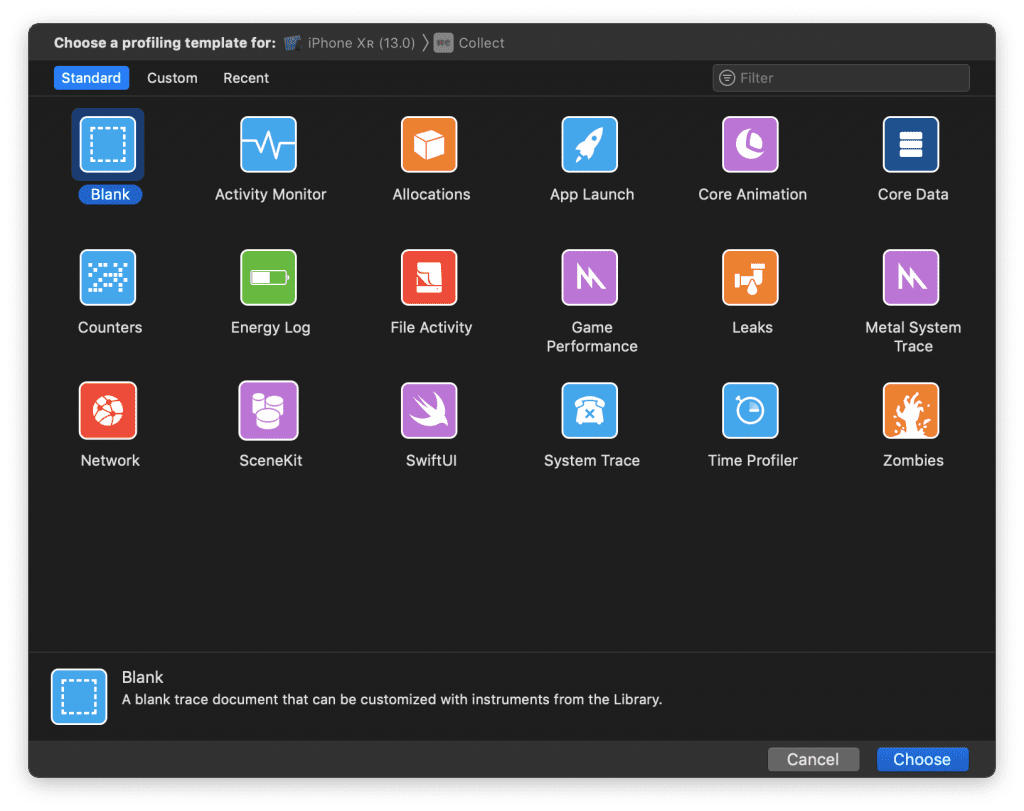Click the Core Data database icon

pos(911,145)
